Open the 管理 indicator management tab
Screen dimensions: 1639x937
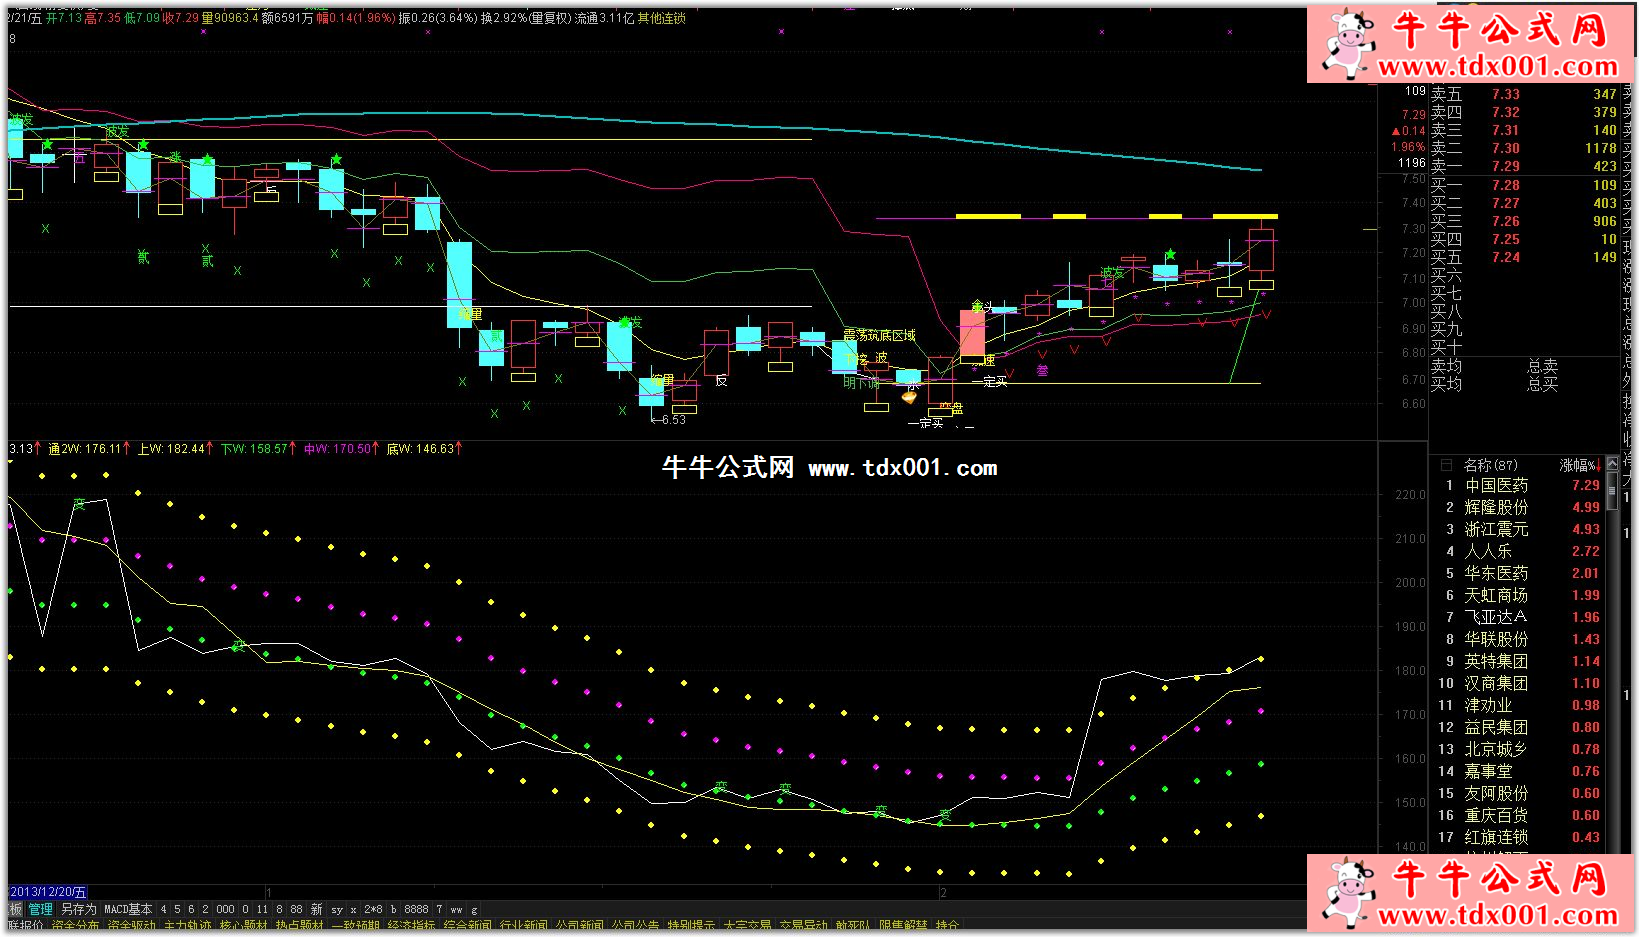[x=40, y=909]
